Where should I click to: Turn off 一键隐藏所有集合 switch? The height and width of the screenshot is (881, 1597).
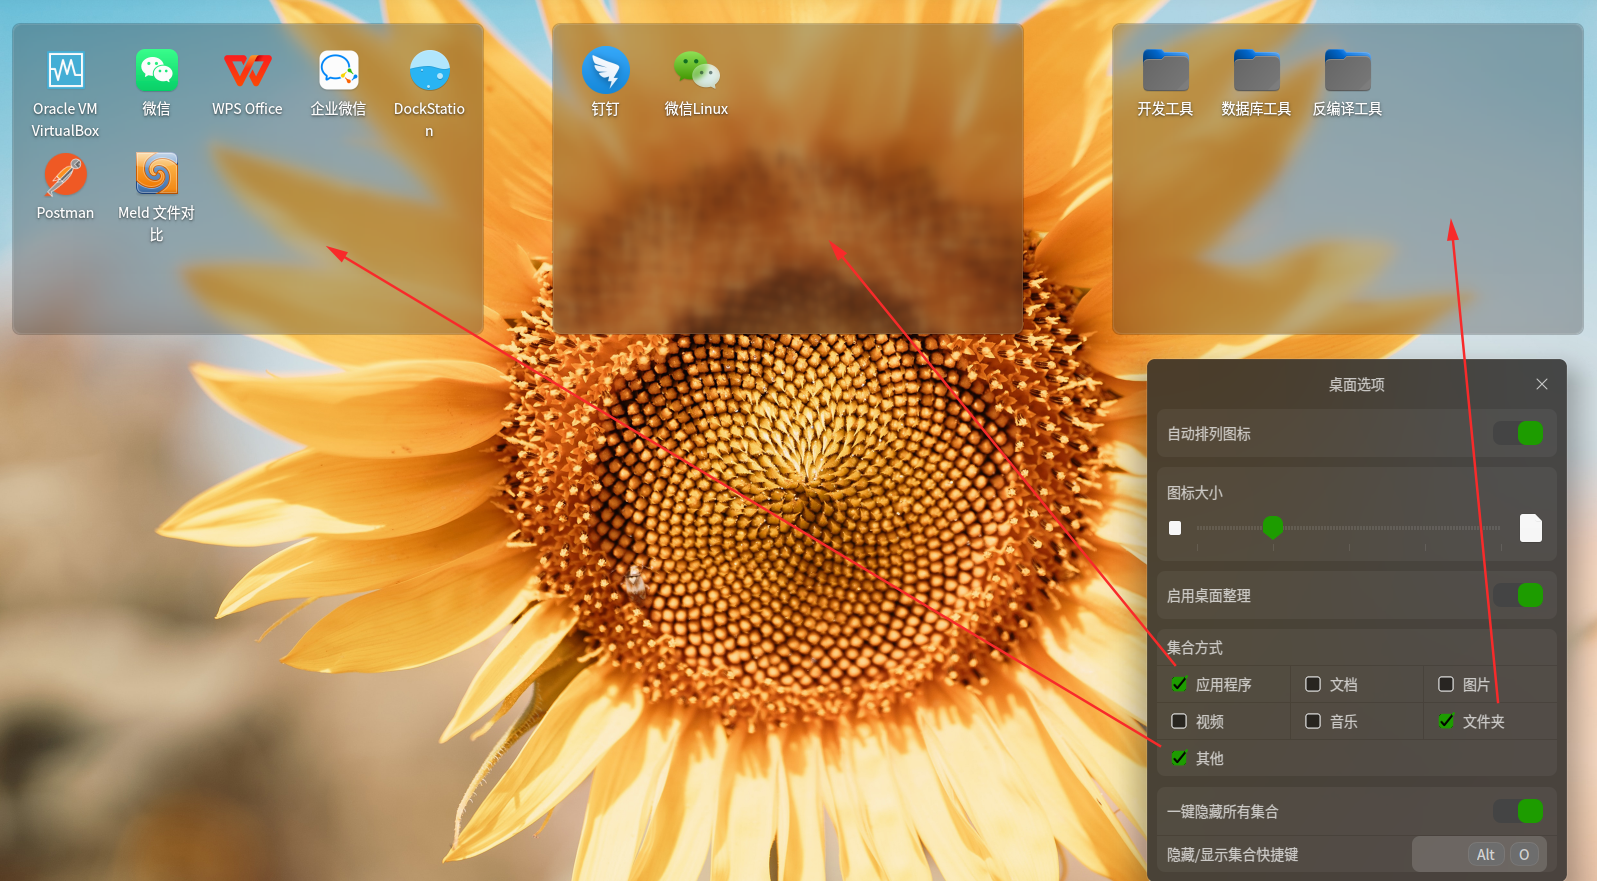[1518, 811]
